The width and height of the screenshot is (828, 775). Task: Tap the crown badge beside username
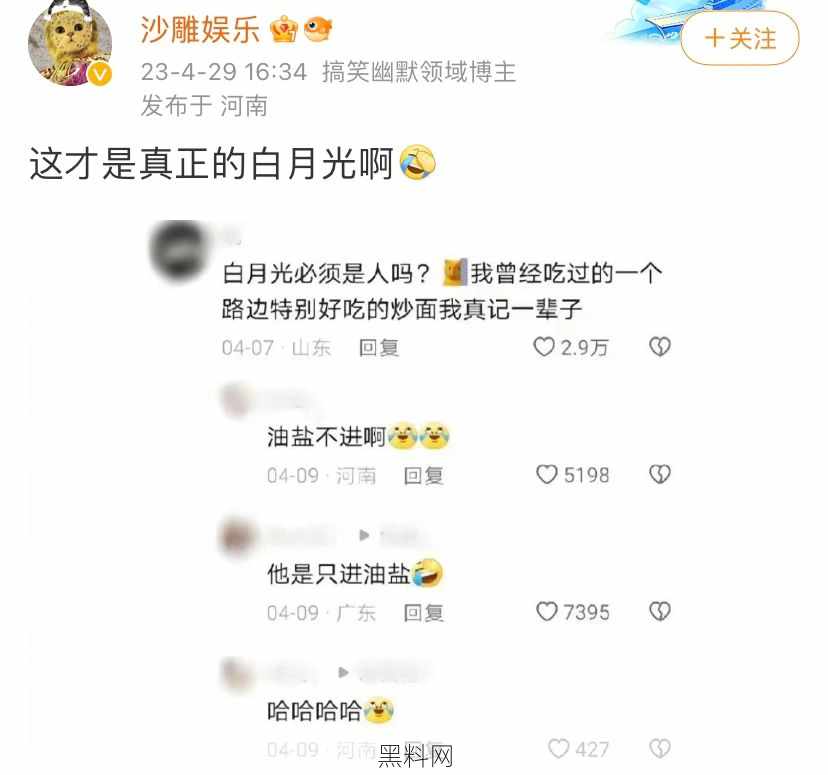coord(285,29)
